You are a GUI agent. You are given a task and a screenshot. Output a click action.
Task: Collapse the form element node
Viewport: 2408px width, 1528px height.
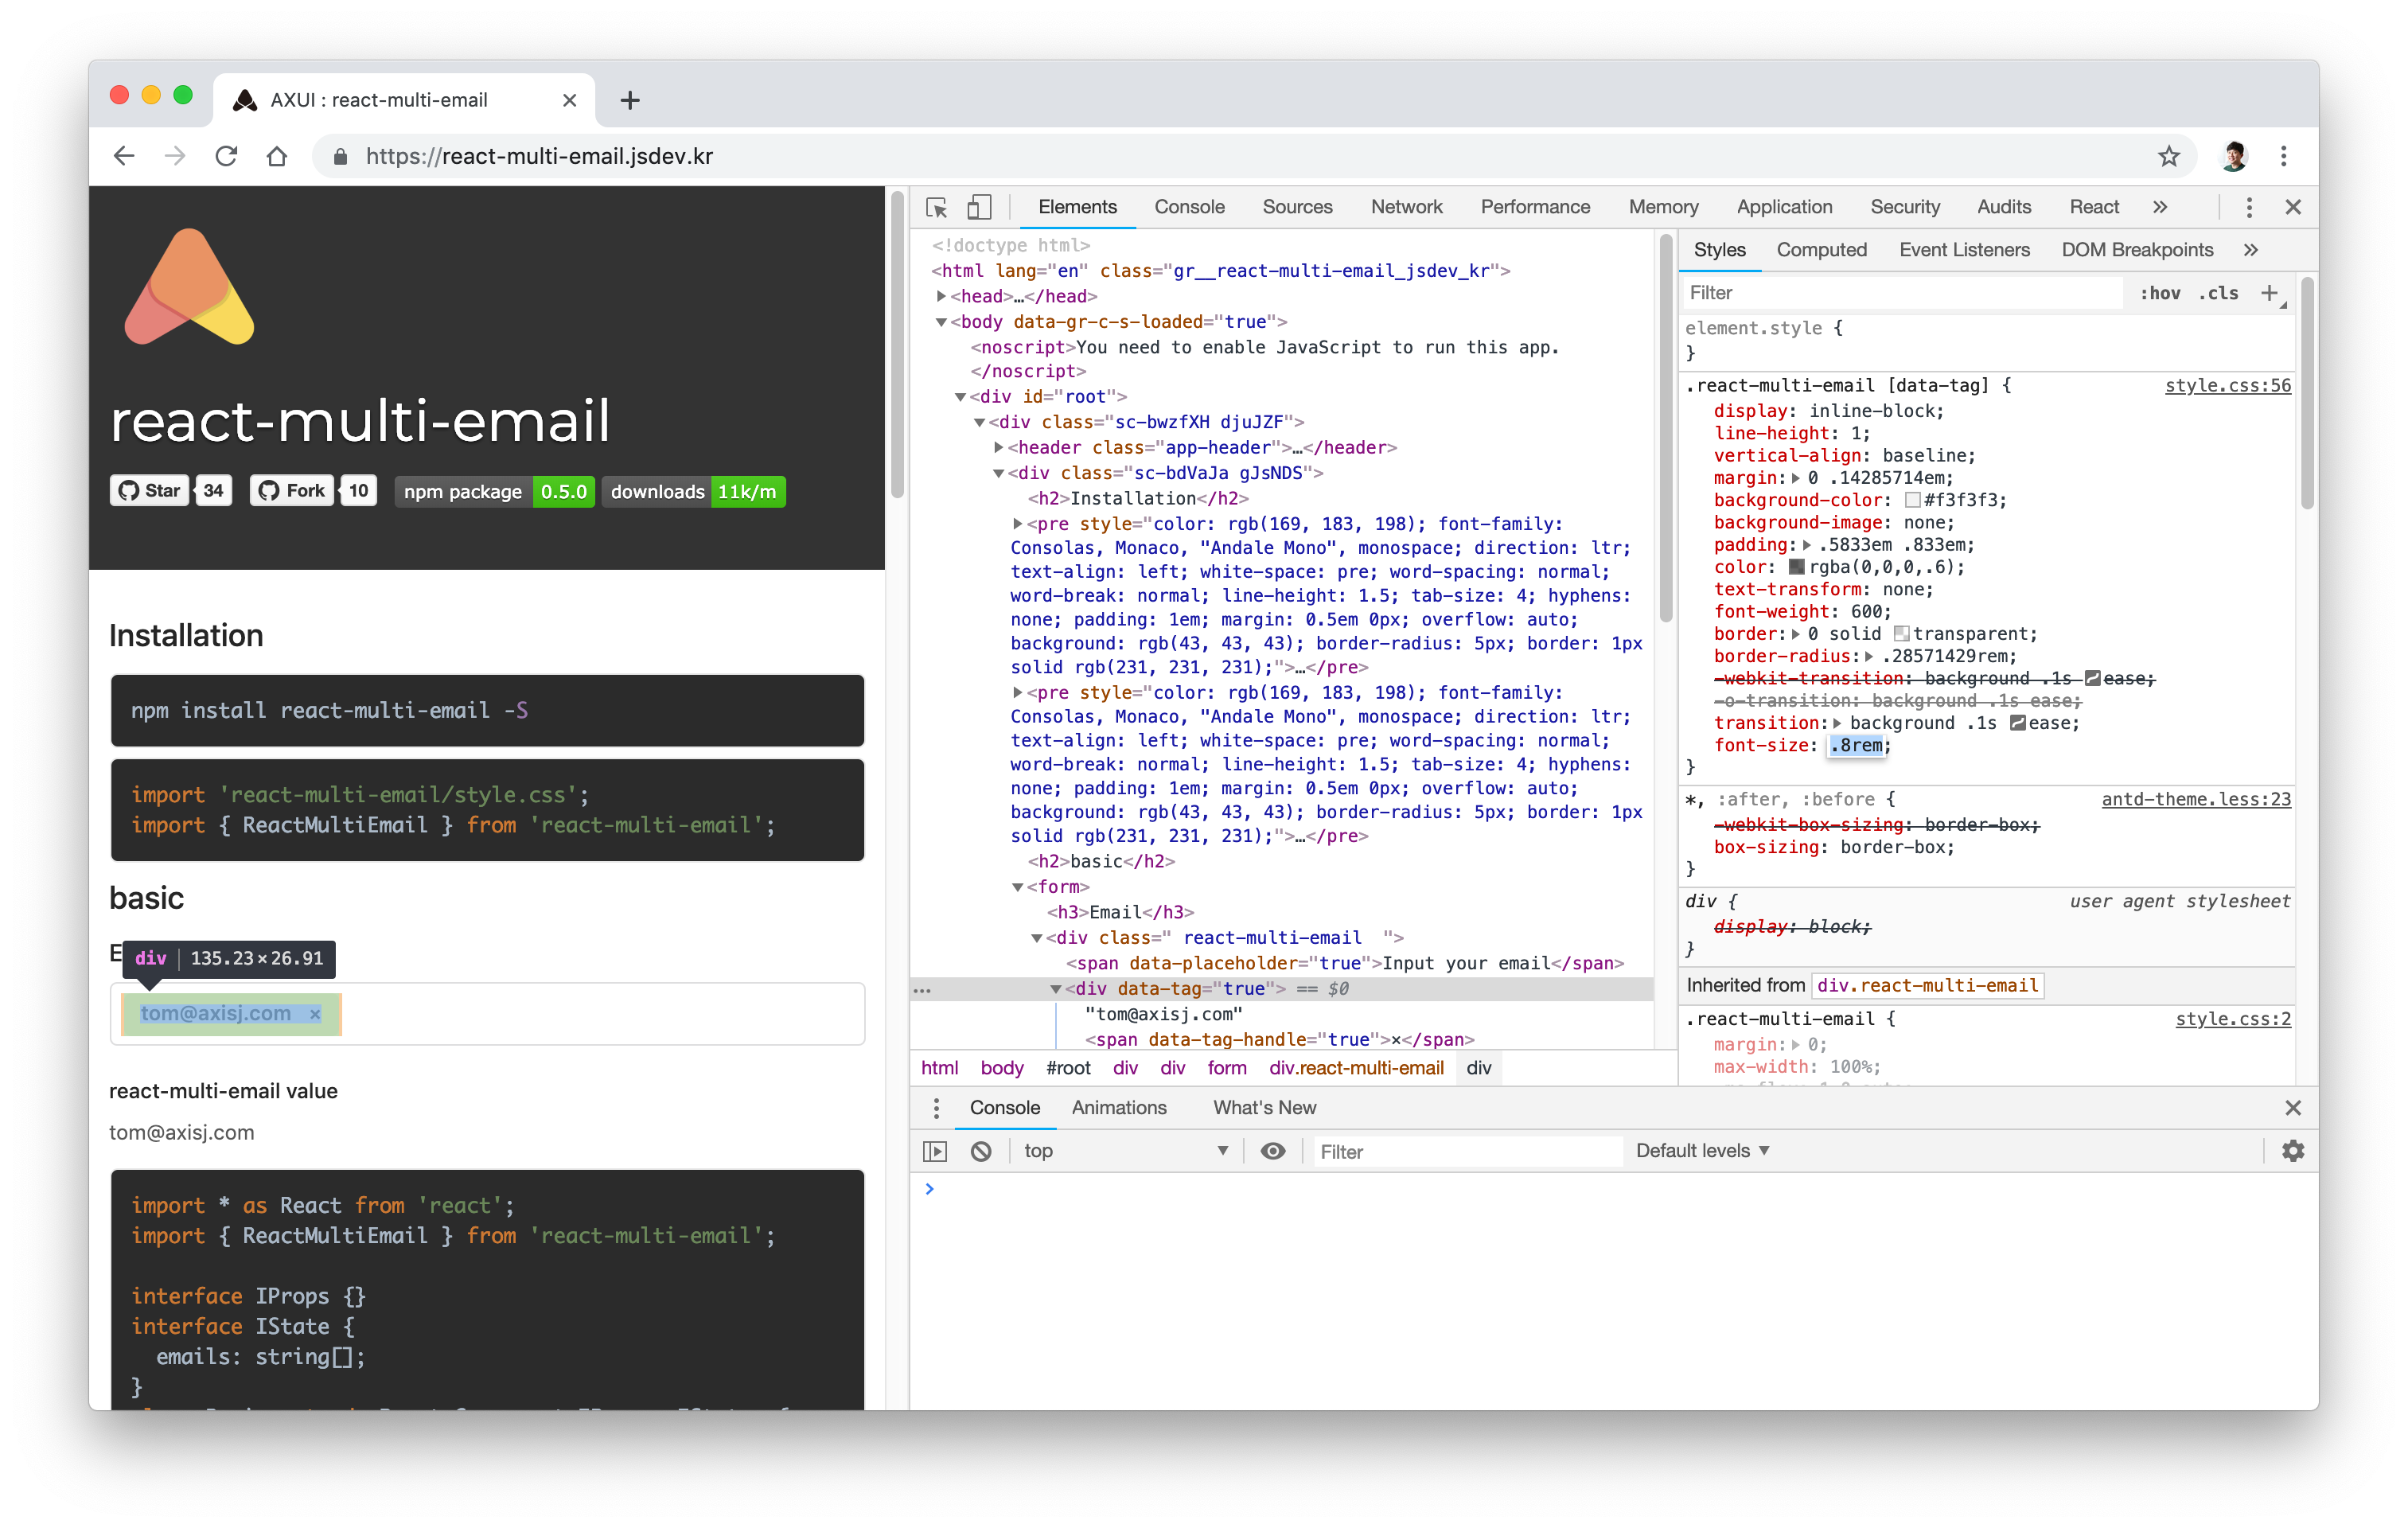1018,887
